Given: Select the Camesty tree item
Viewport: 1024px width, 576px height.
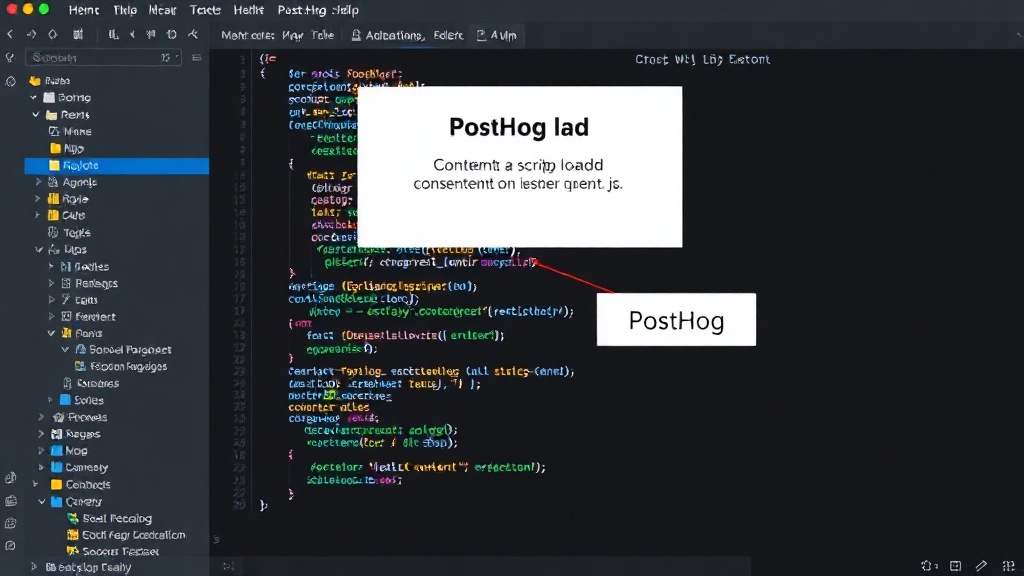Looking at the screenshot, I should click(x=87, y=468).
